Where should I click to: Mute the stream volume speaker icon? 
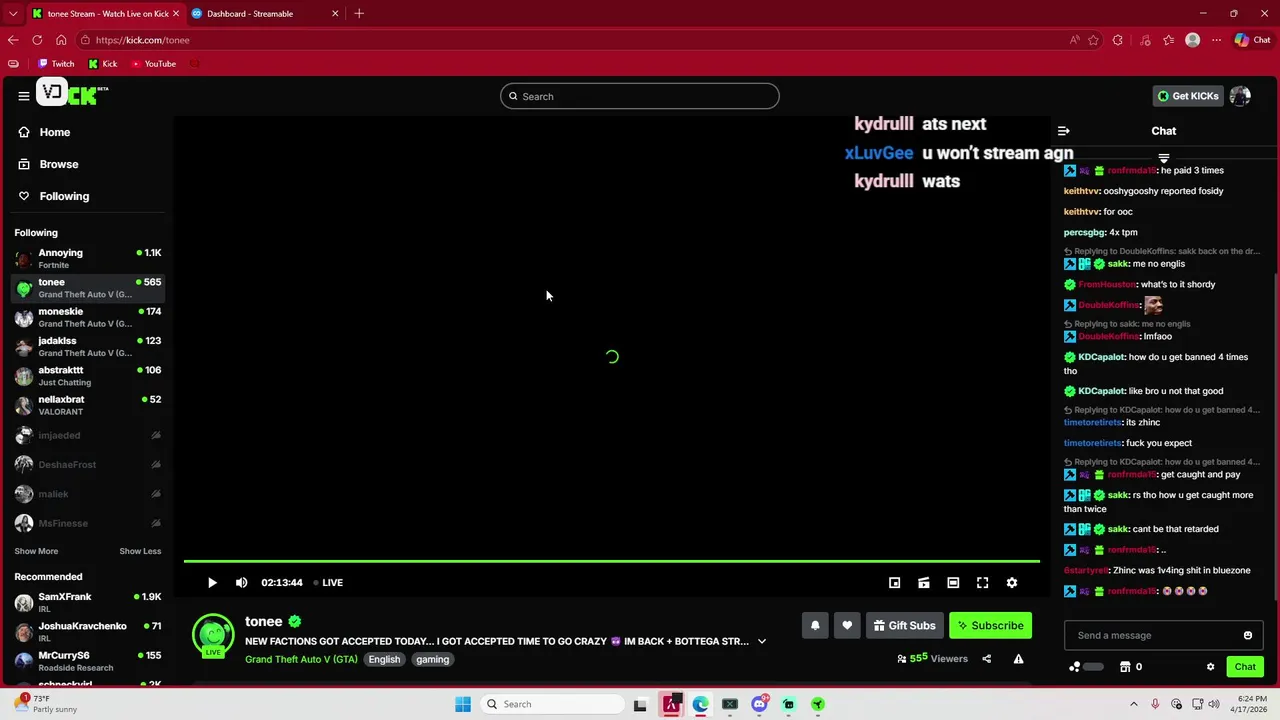tap(241, 583)
